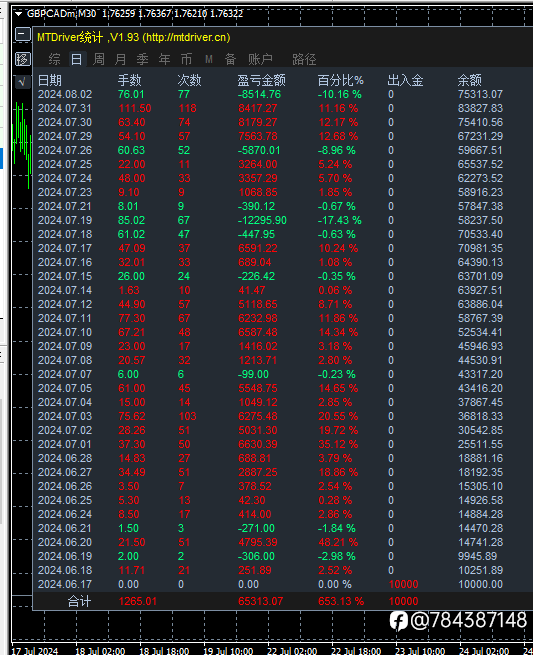Click the percentage 14.34 %
533x655 pixels.
[338, 333]
